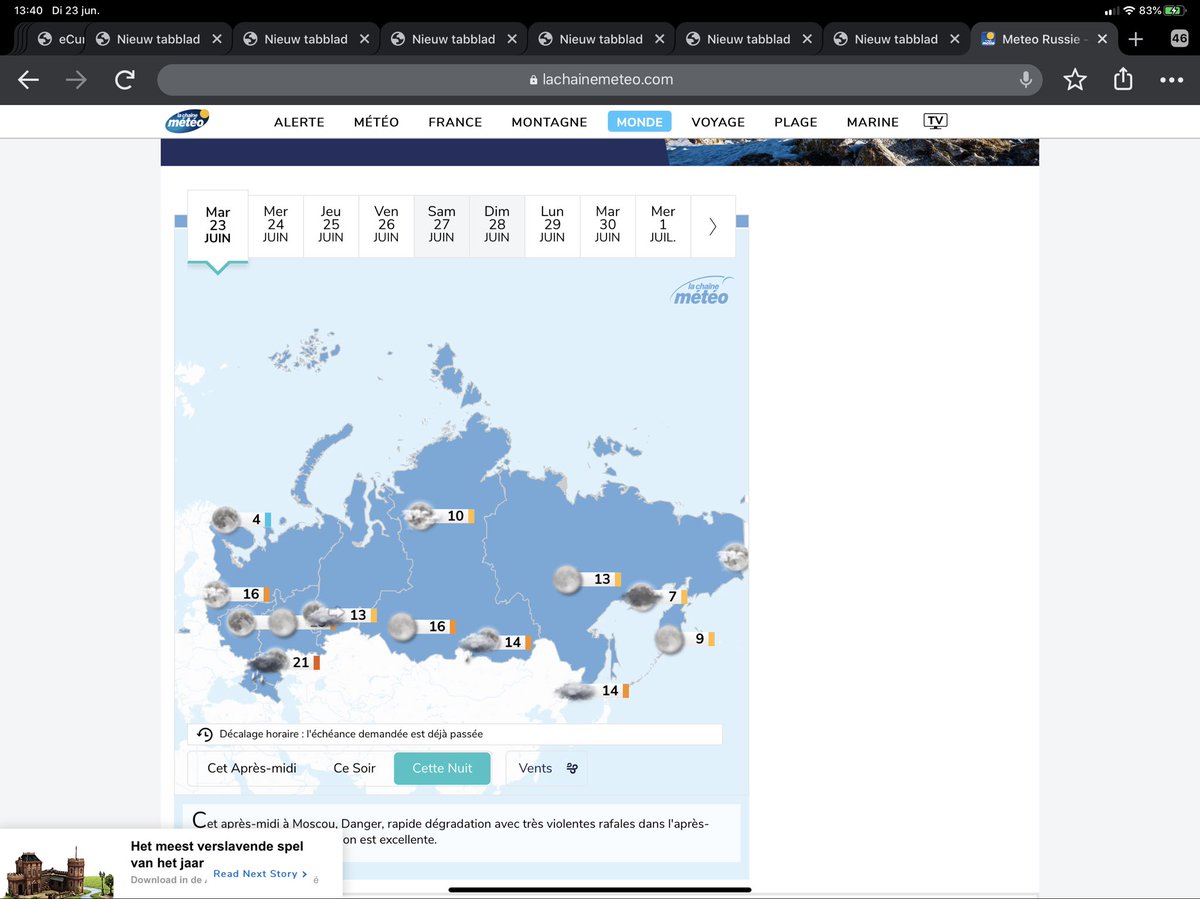
Task: Select Ven 26 Juin day tab
Action: click(x=386, y=225)
